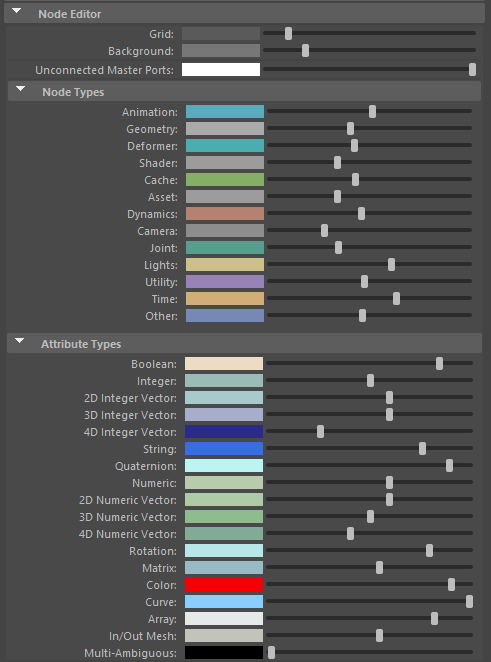Open the Background color swatch
Screen dimensions: 491x662
221,51
